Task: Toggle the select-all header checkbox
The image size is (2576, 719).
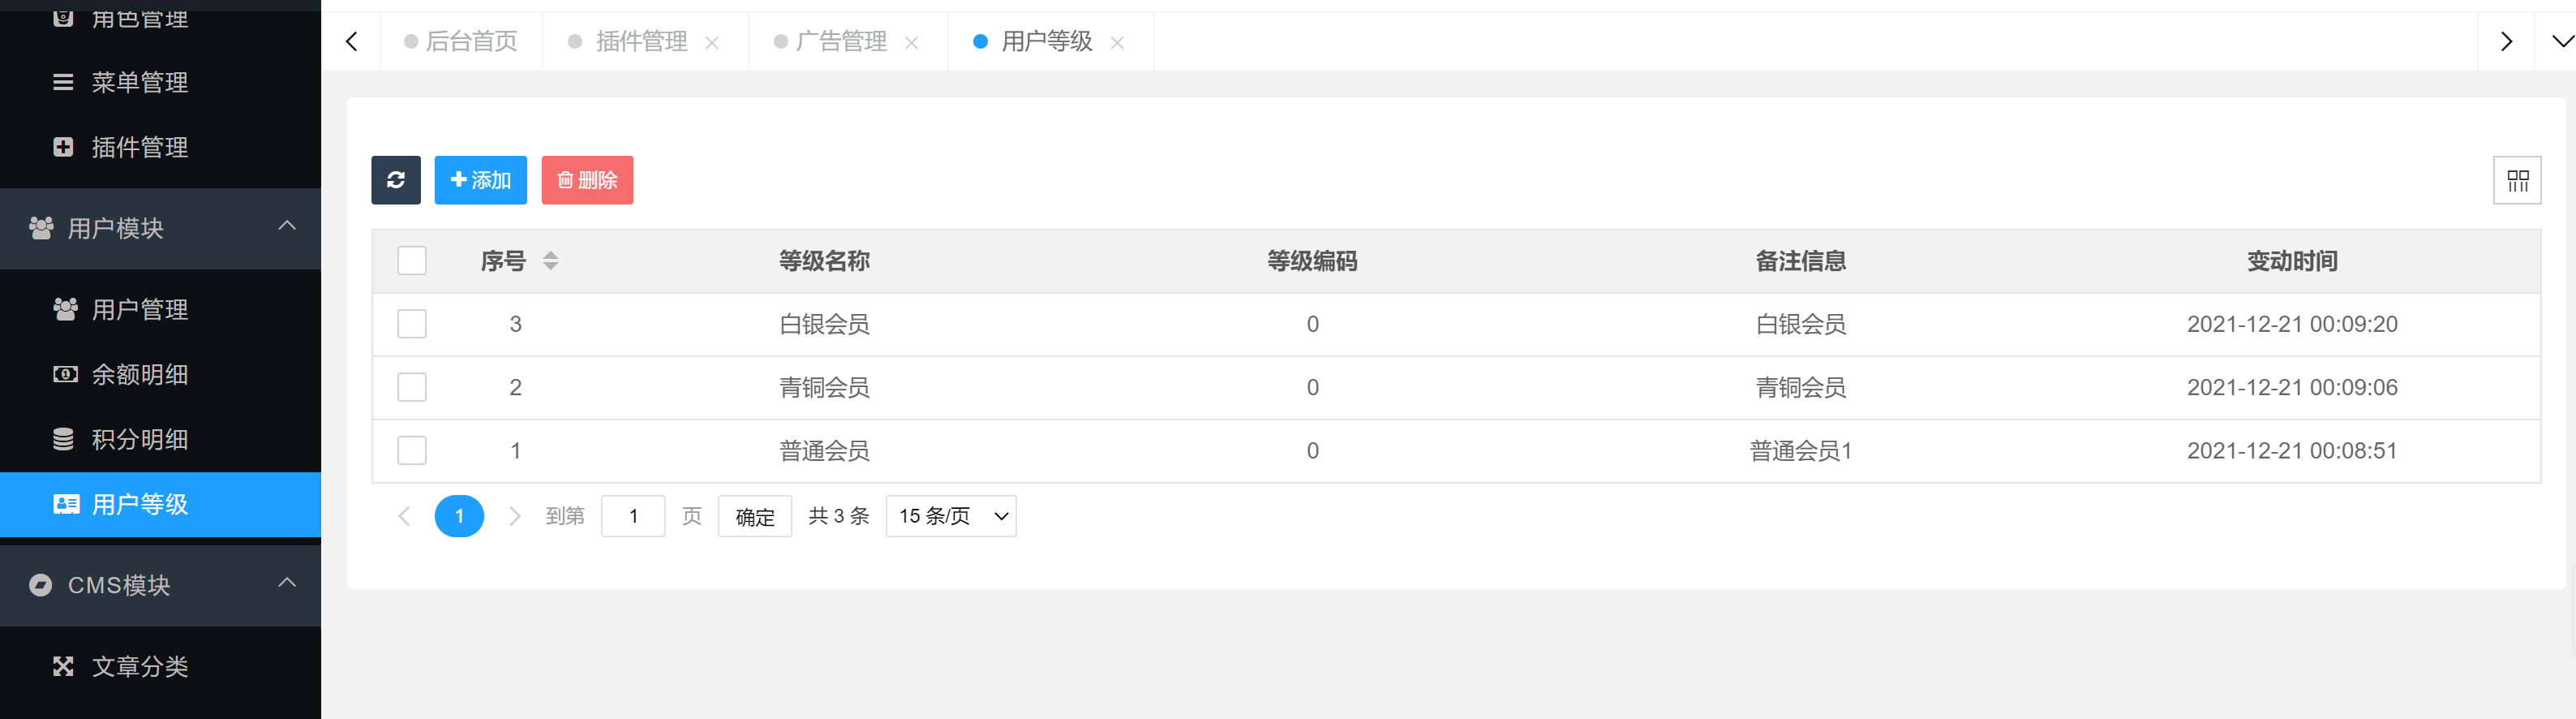Action: pos(412,261)
